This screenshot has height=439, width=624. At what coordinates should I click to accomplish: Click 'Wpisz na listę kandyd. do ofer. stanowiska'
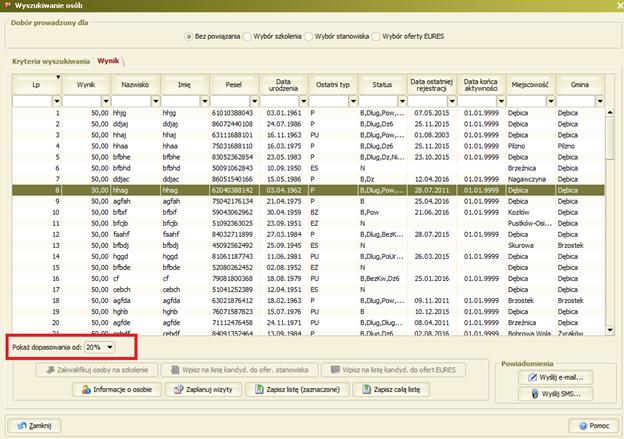[240, 370]
